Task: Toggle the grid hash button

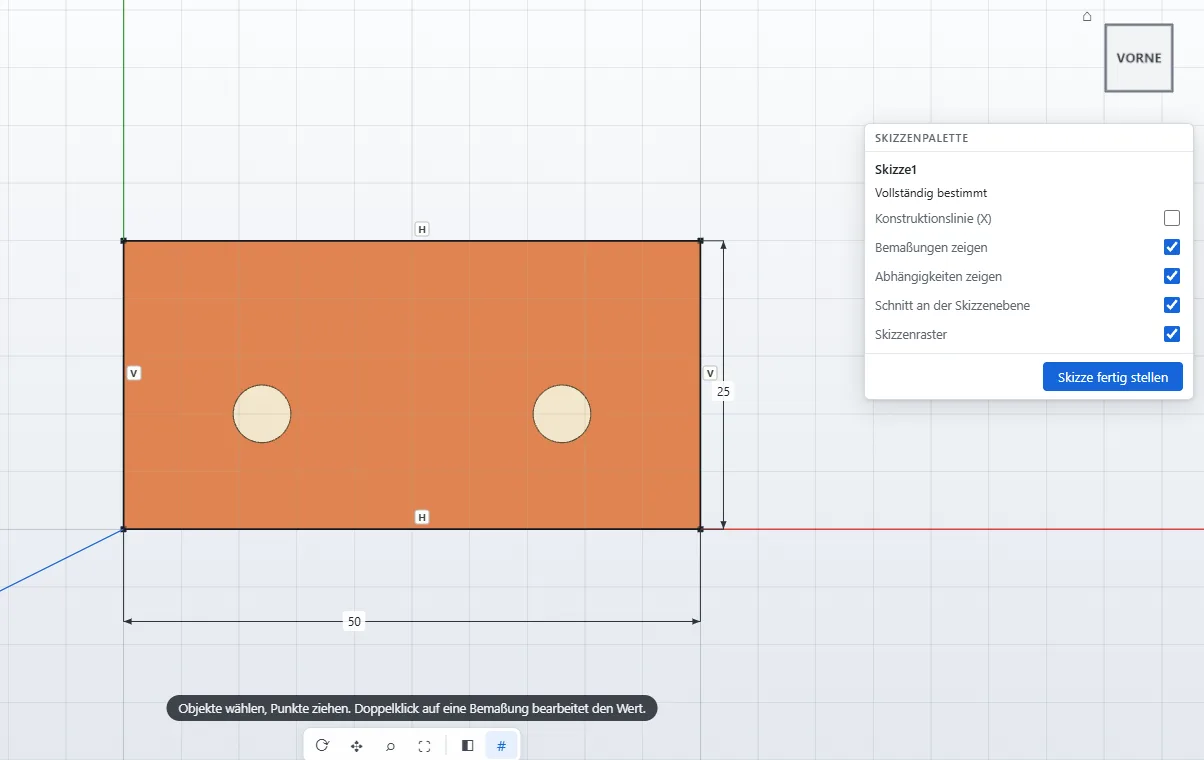Action: coord(501,745)
